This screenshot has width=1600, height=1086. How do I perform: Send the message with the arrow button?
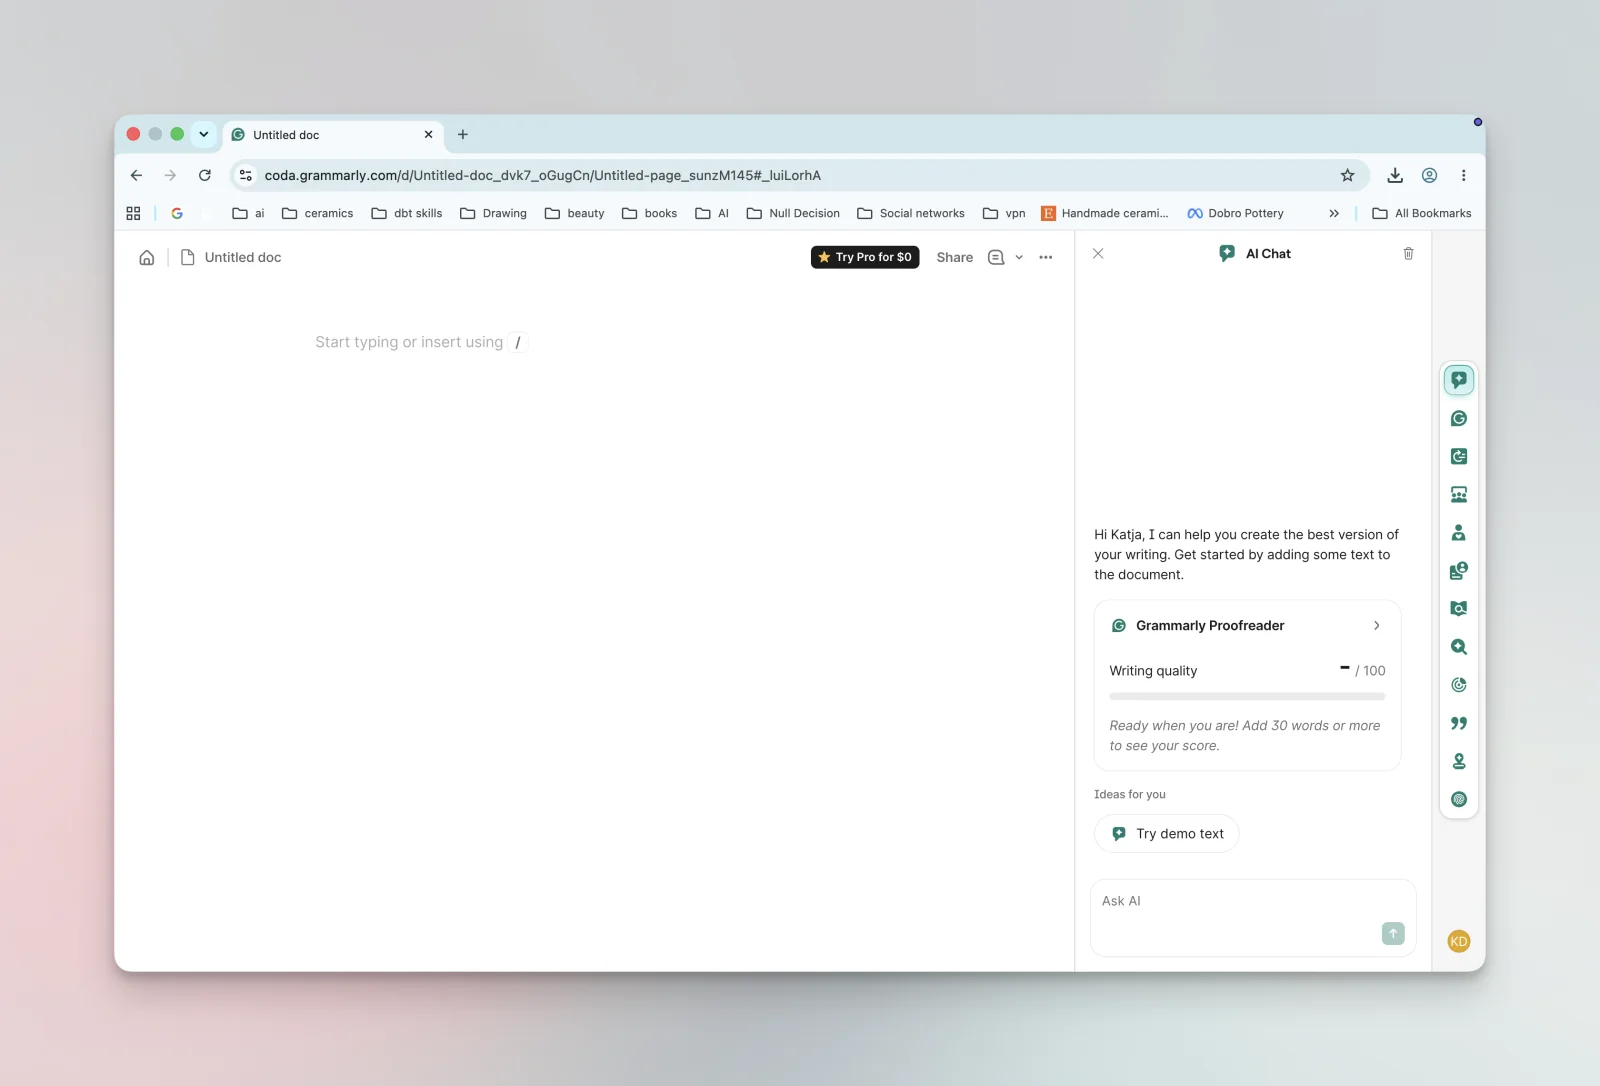pos(1393,933)
